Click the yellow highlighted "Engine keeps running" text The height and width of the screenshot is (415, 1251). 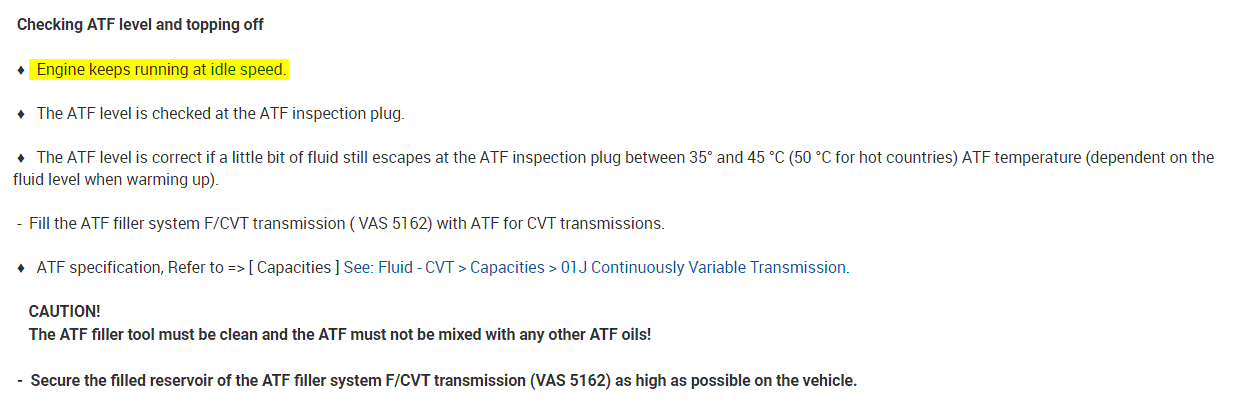[161, 70]
